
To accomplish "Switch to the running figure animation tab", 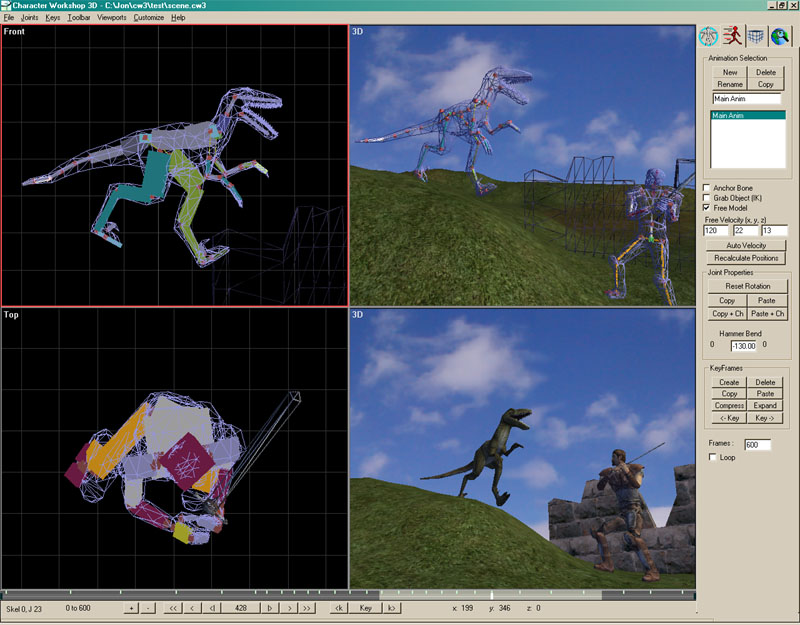I will [733, 37].
